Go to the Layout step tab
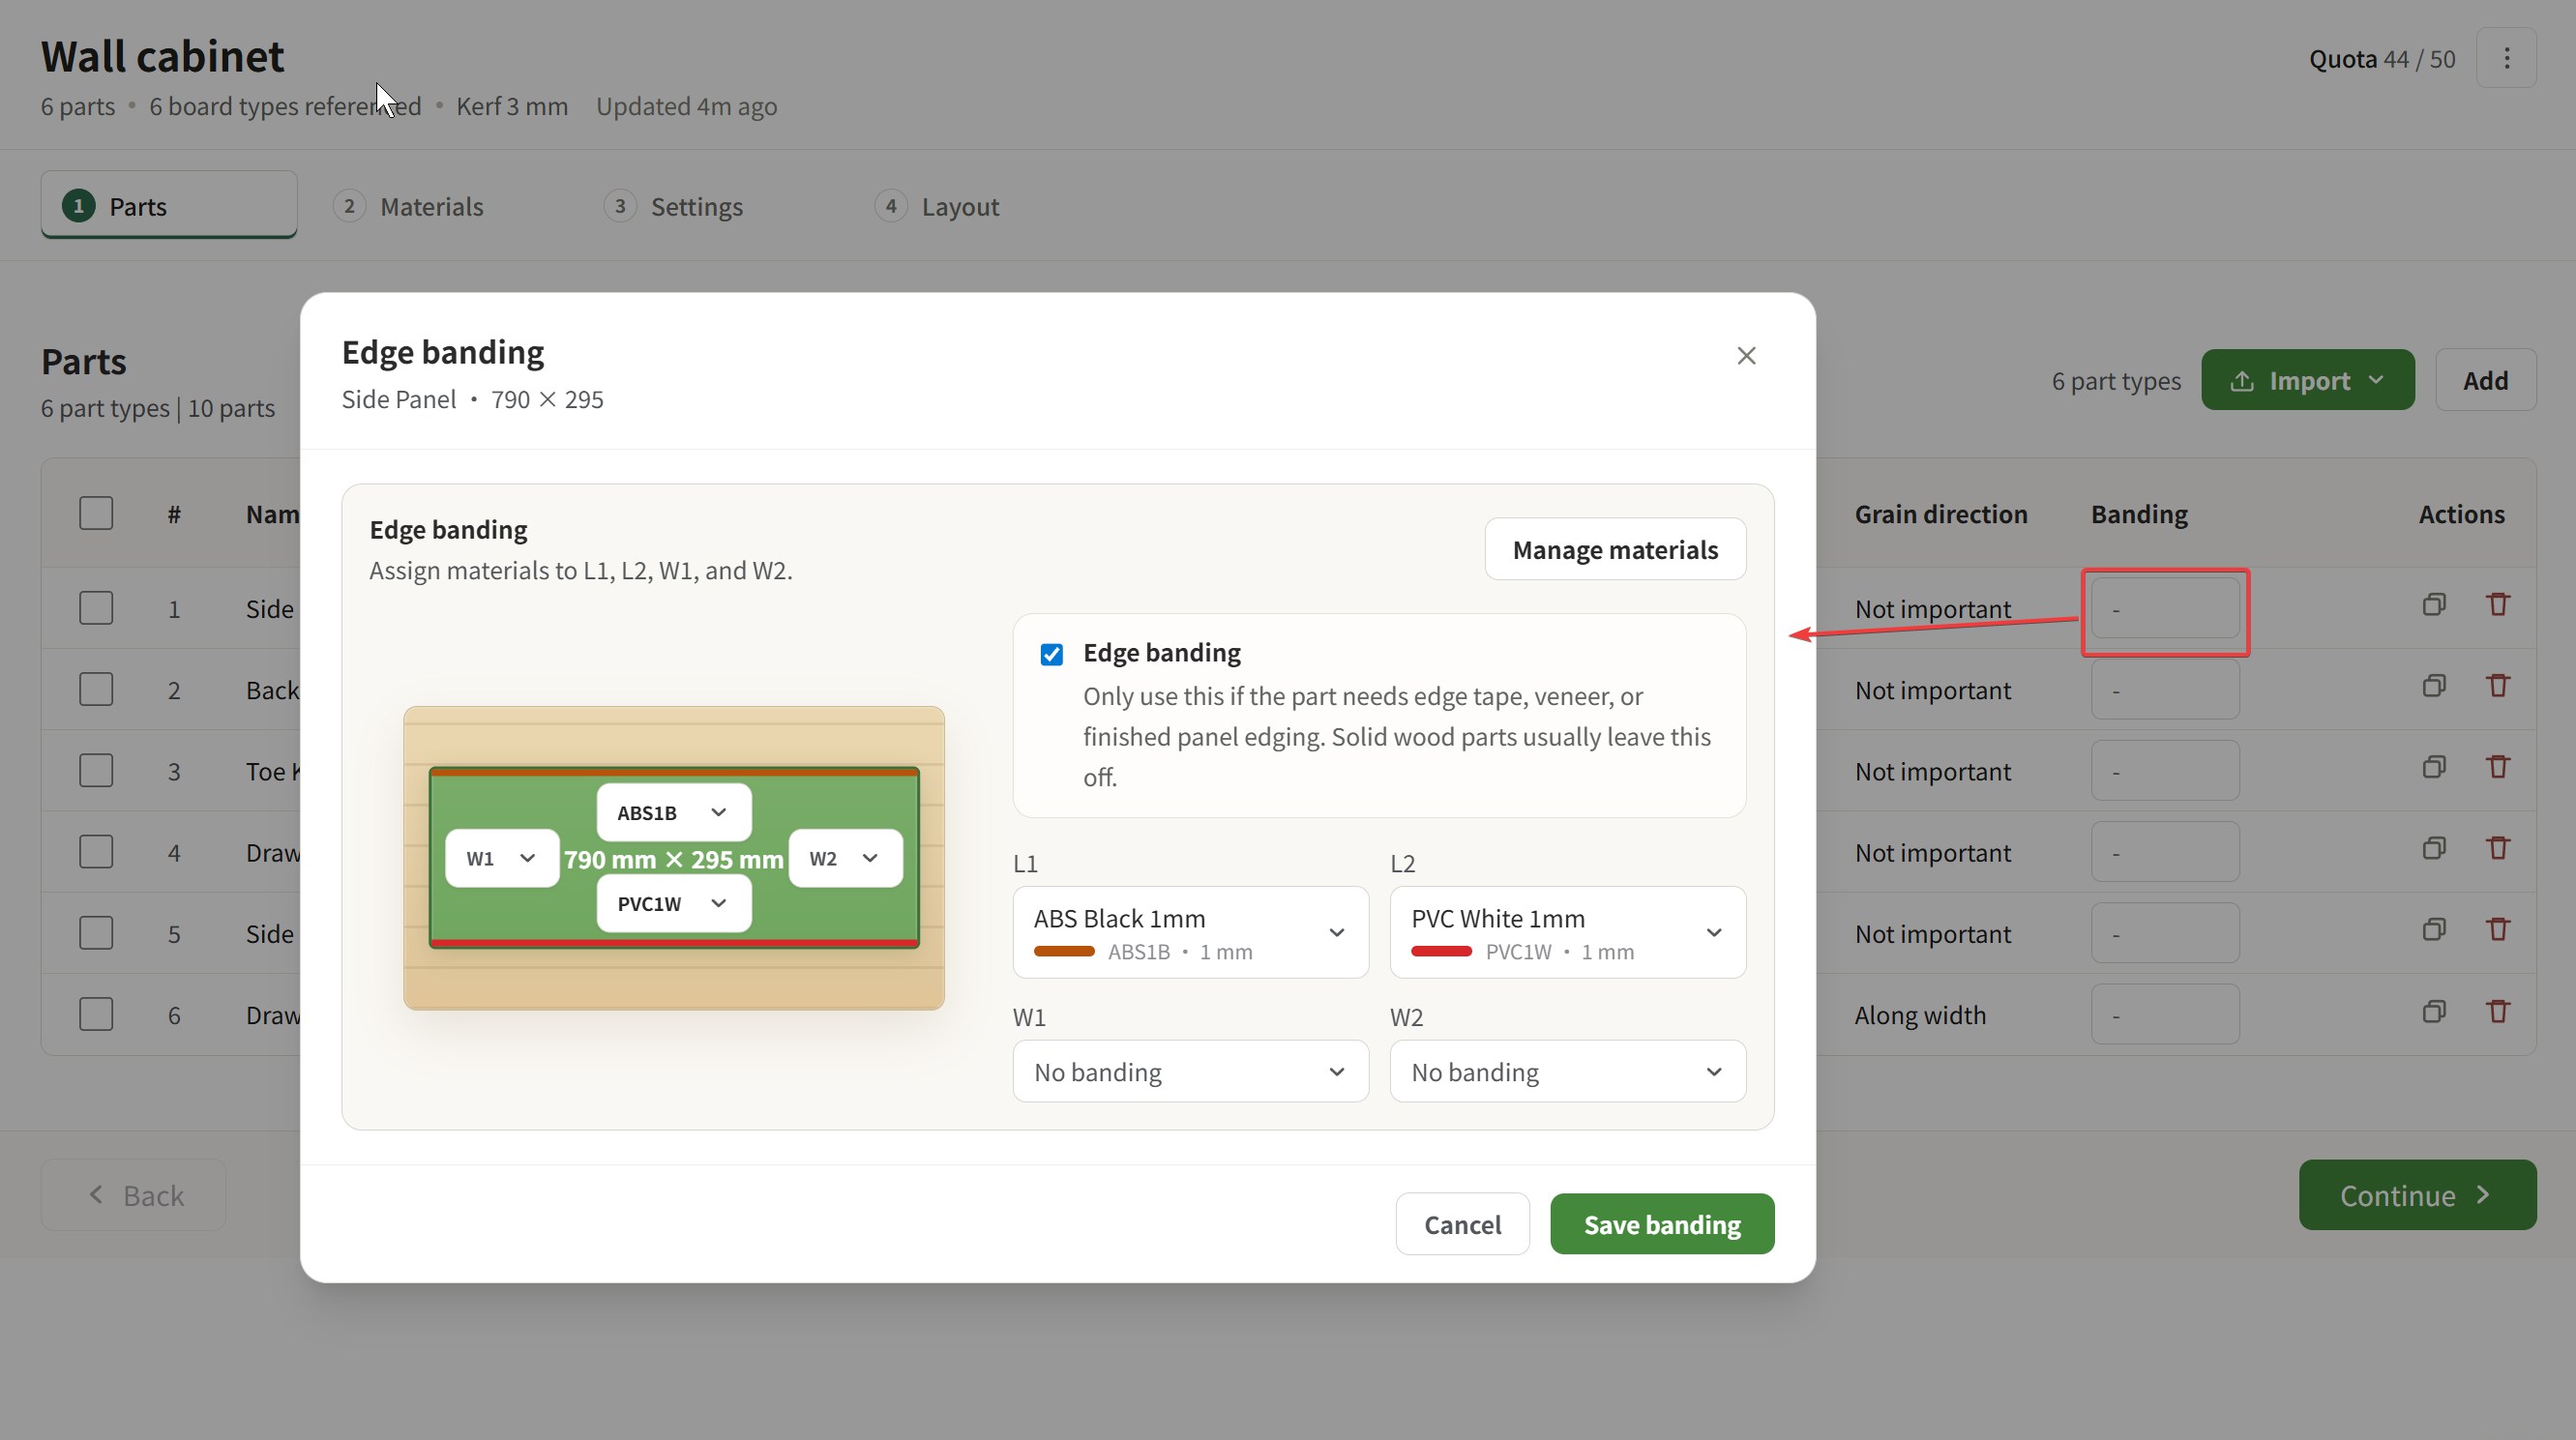This screenshot has height=1440, width=2576. 958,207
